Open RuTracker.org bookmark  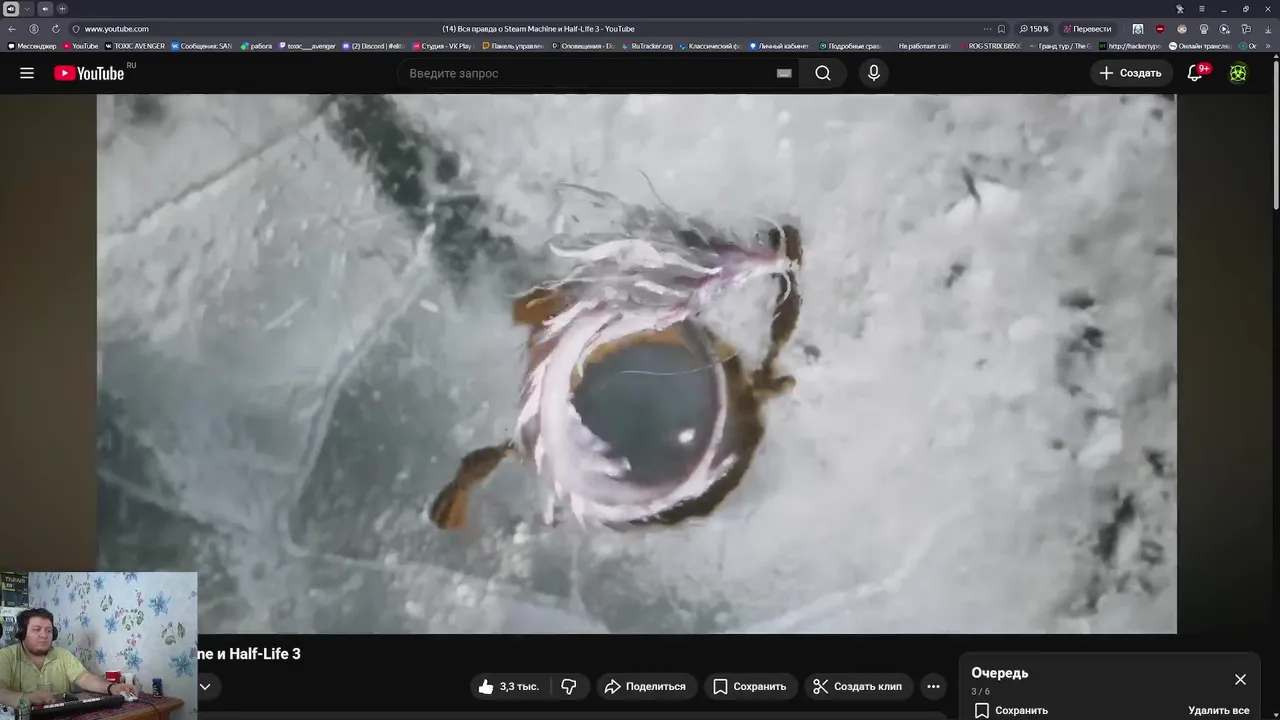coord(647,46)
